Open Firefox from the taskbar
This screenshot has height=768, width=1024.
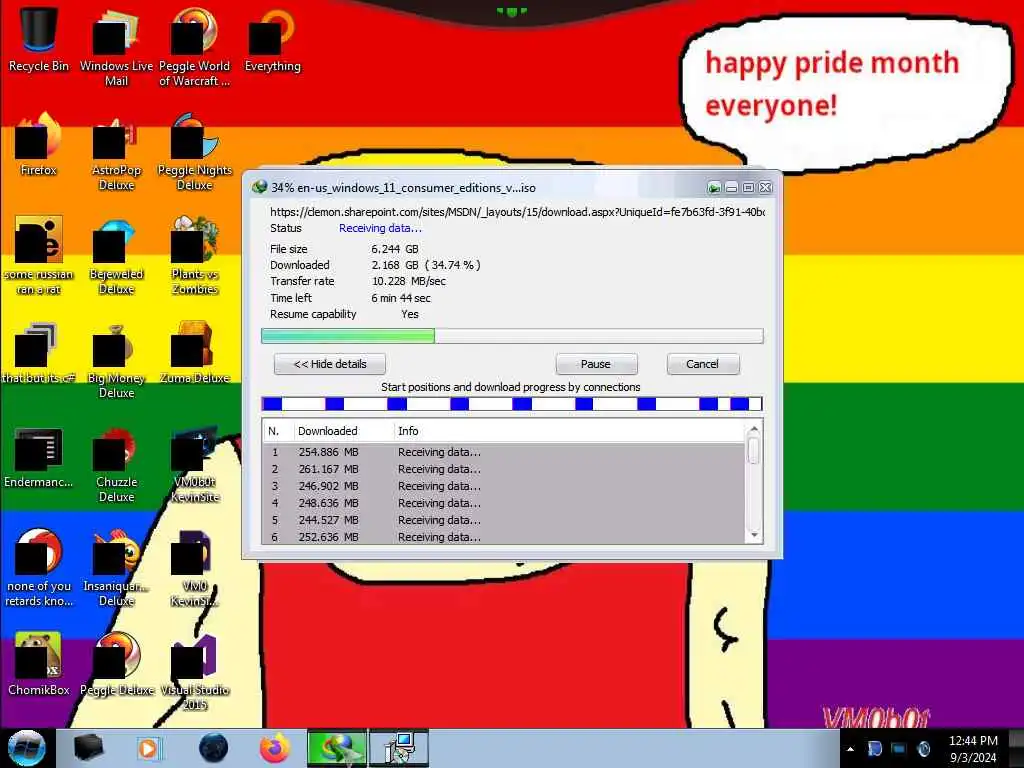point(274,748)
